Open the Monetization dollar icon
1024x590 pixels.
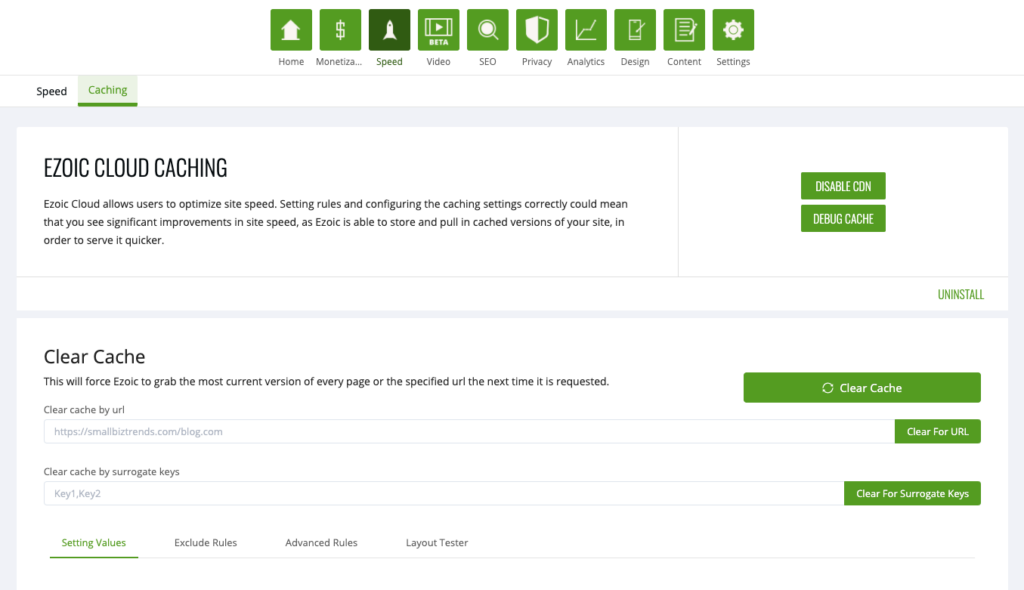pyautogui.click(x=340, y=29)
